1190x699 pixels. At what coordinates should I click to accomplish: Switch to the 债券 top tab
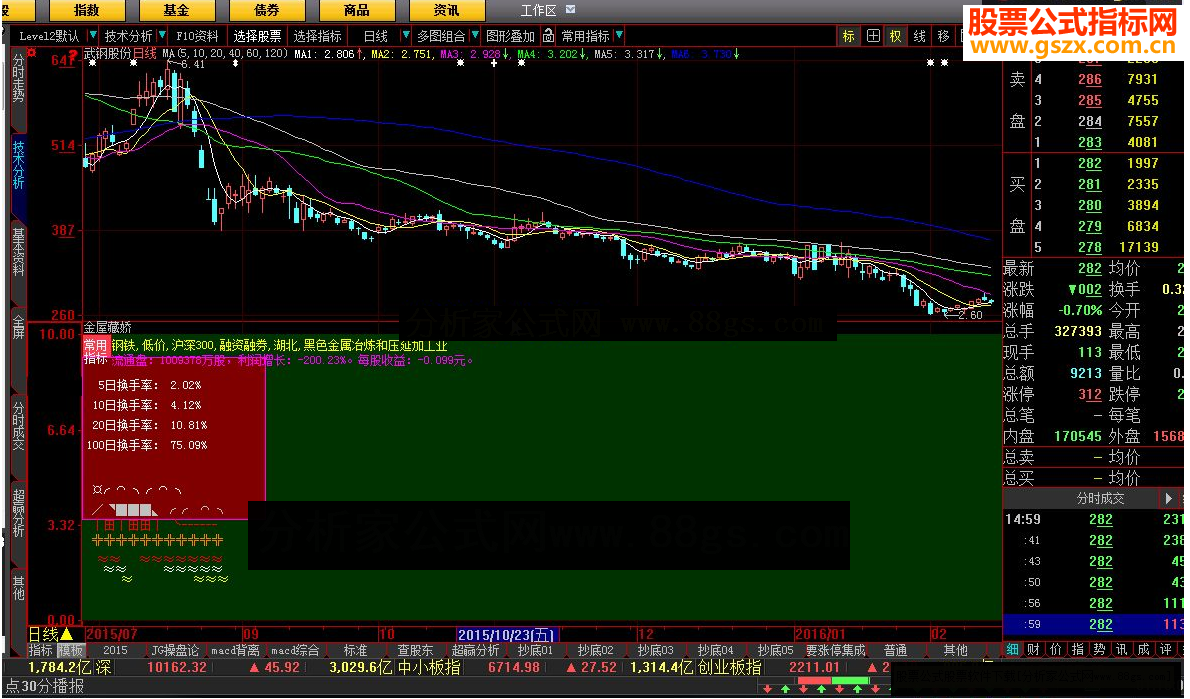coord(266,11)
